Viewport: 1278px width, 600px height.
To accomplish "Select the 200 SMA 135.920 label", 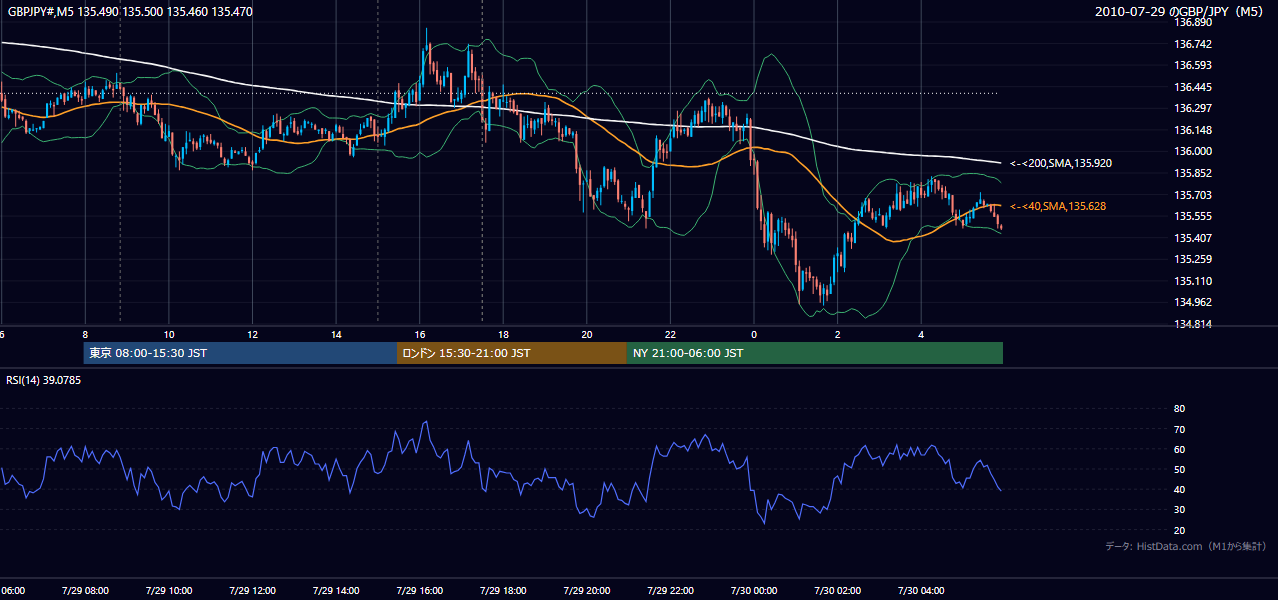I will click(1059, 162).
